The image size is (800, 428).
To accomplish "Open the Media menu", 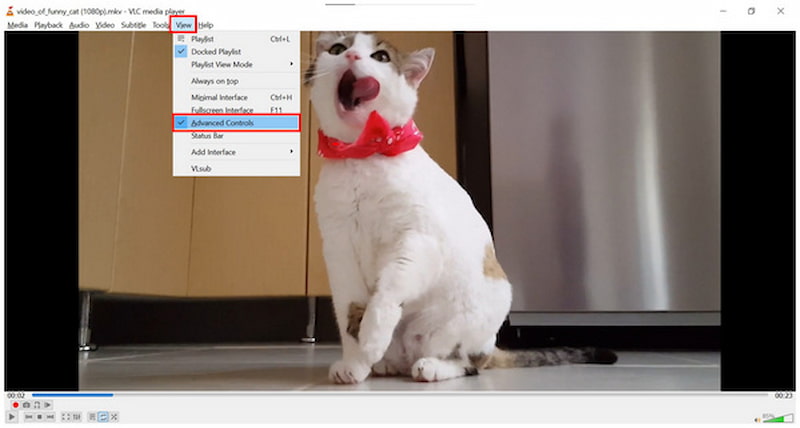I will pyautogui.click(x=17, y=24).
